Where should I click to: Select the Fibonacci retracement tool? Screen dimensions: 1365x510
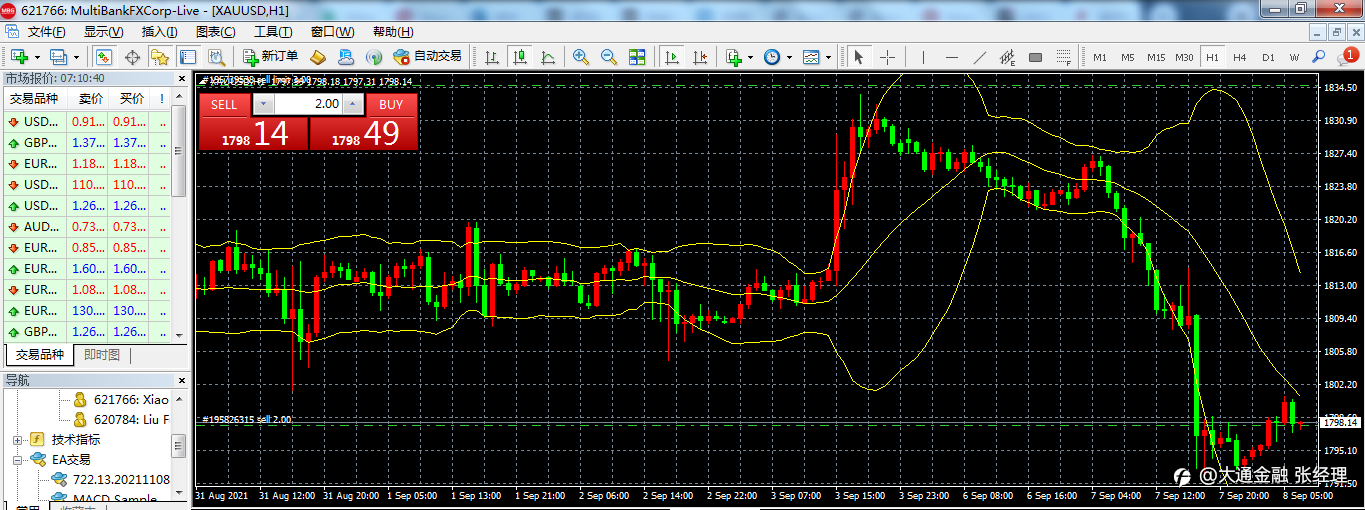1064,57
